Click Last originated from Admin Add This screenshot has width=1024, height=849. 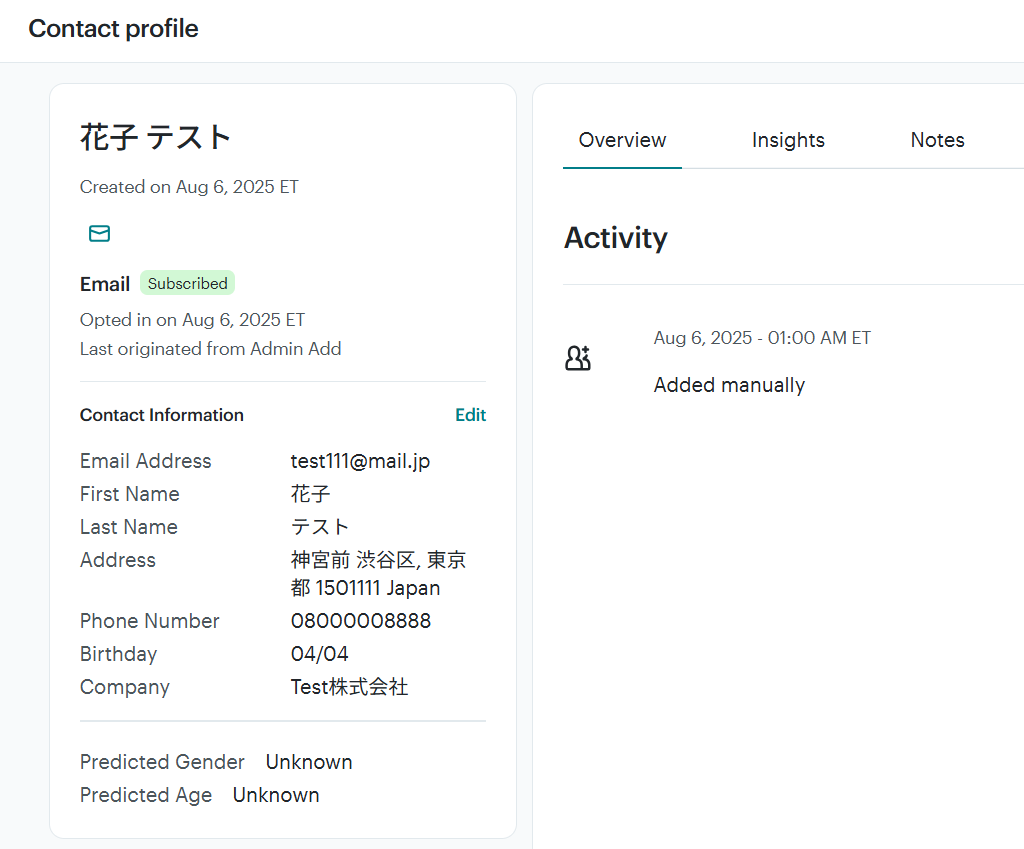coord(210,349)
